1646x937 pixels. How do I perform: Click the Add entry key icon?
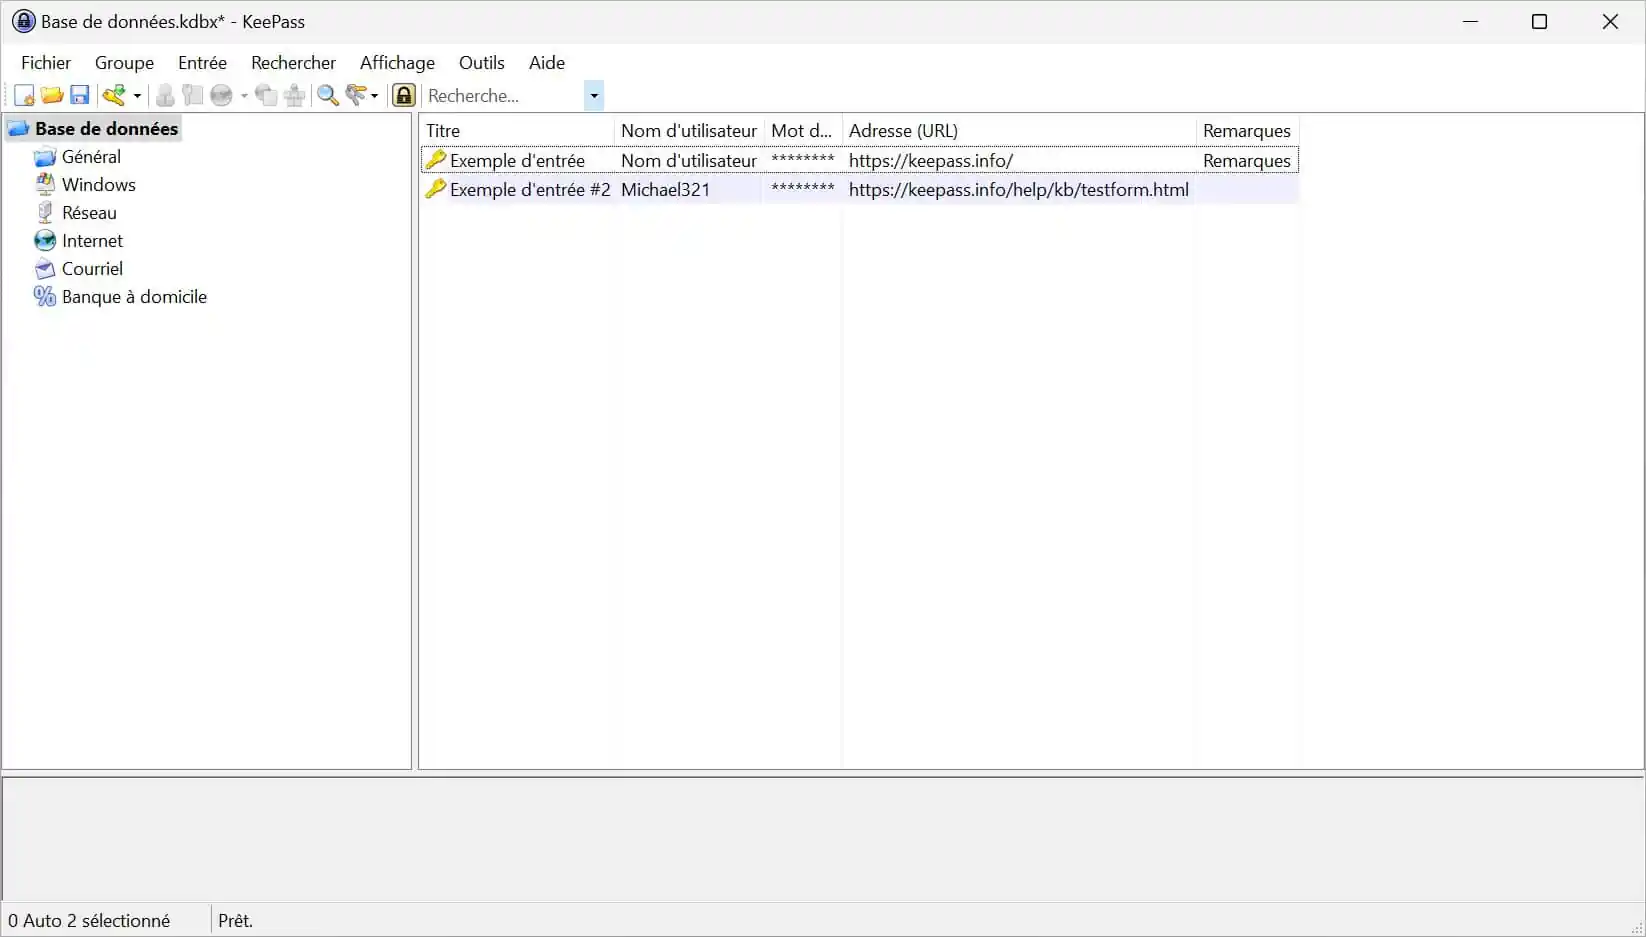(x=114, y=95)
